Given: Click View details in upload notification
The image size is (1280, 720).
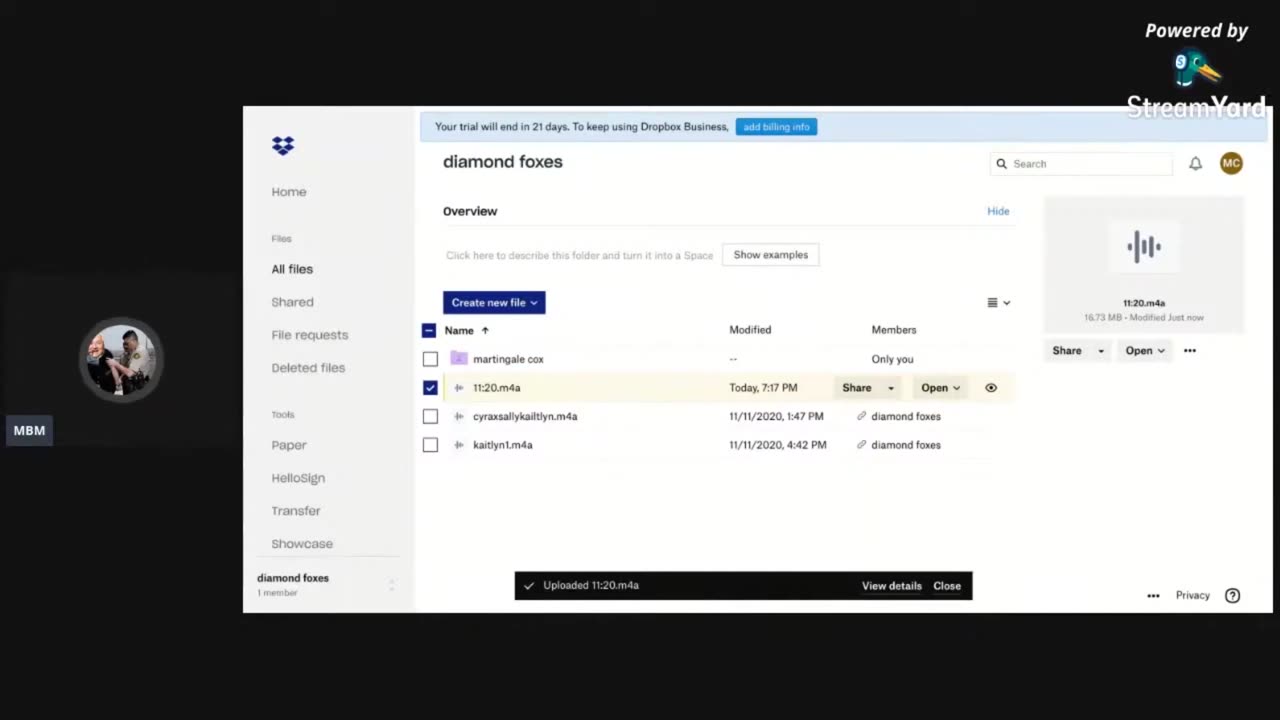Looking at the screenshot, I should 892,586.
